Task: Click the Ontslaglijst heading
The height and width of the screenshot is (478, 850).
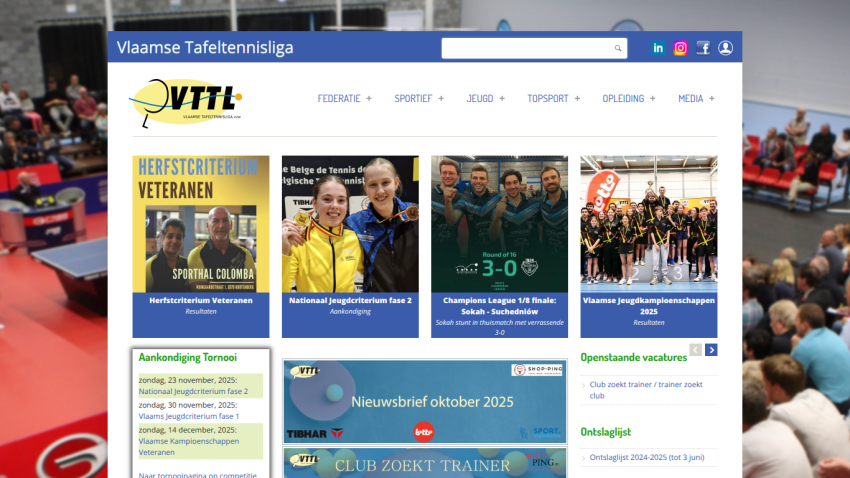Action: click(606, 432)
